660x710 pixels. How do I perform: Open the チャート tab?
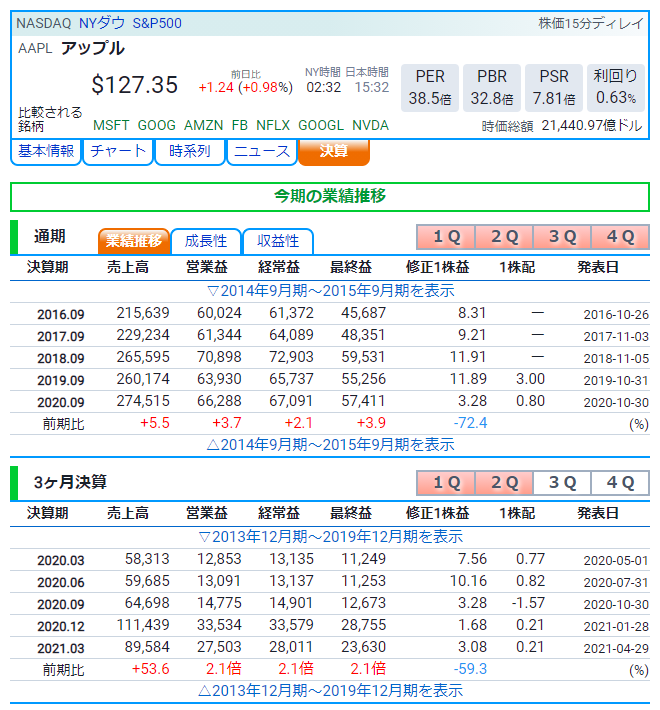(x=117, y=151)
